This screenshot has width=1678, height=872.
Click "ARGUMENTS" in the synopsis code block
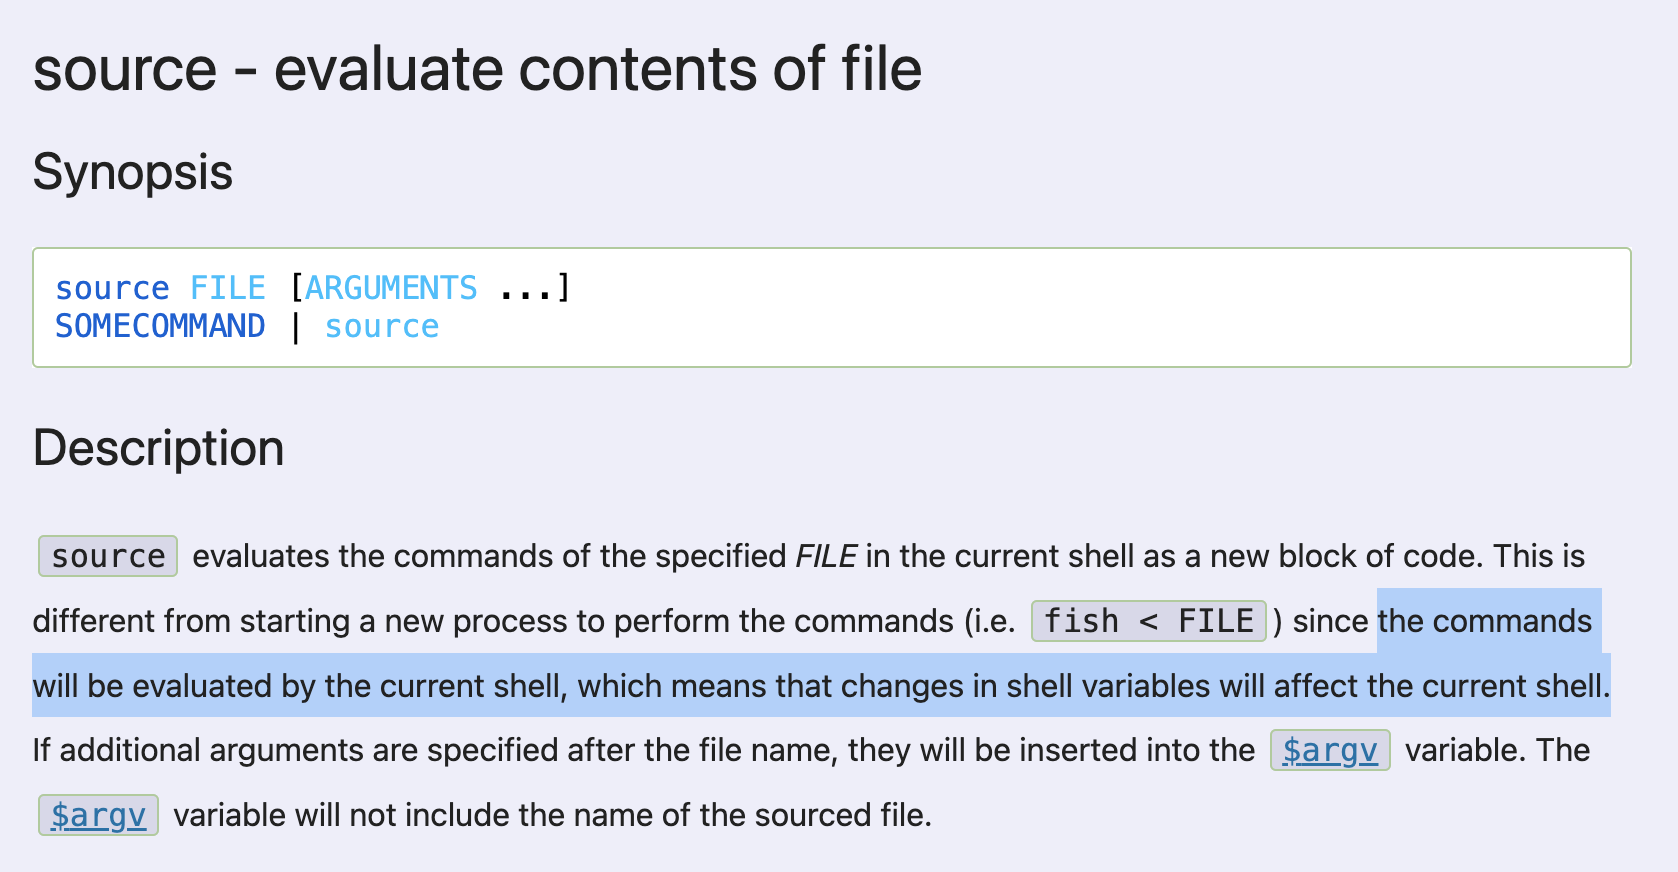[391, 288]
